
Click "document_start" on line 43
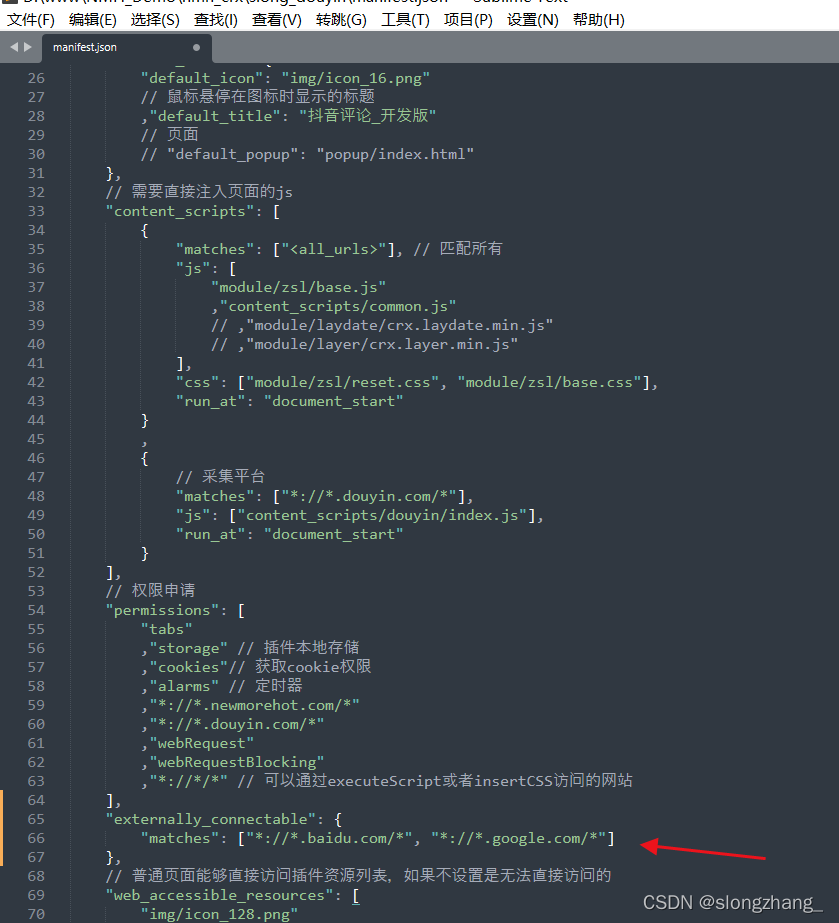[x=333, y=401]
